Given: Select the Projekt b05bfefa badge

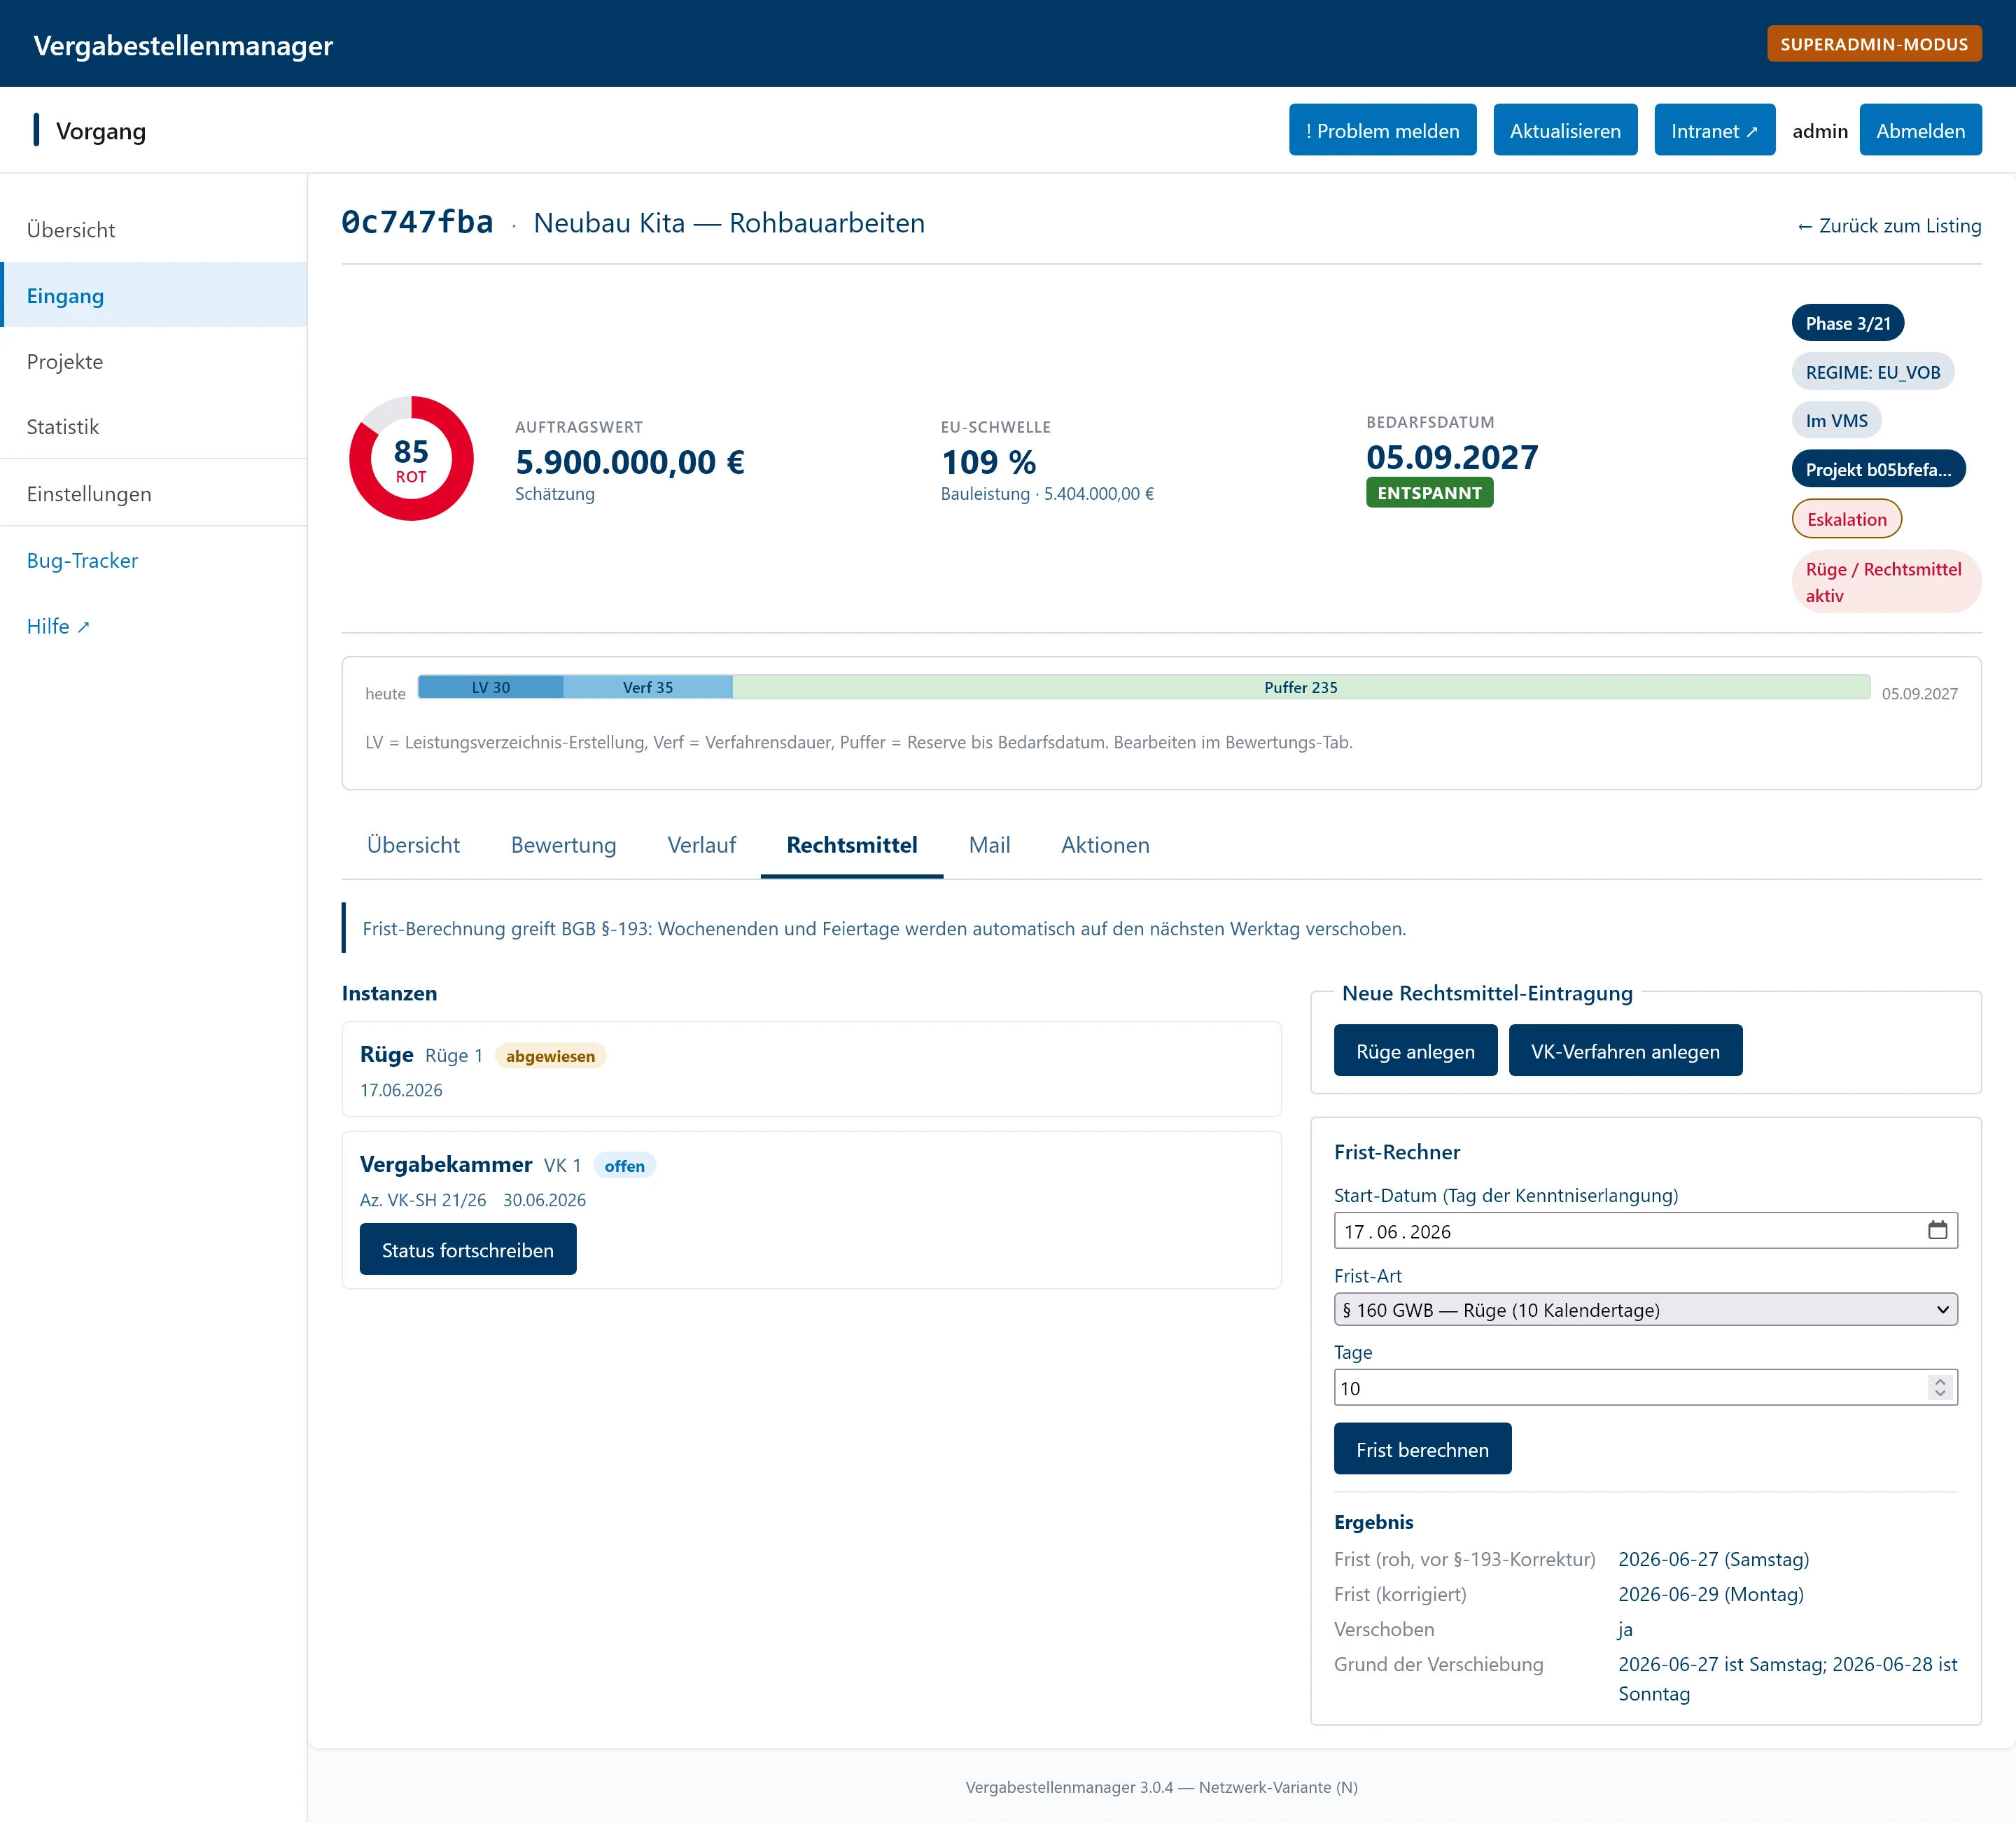Looking at the screenshot, I should (x=1878, y=469).
